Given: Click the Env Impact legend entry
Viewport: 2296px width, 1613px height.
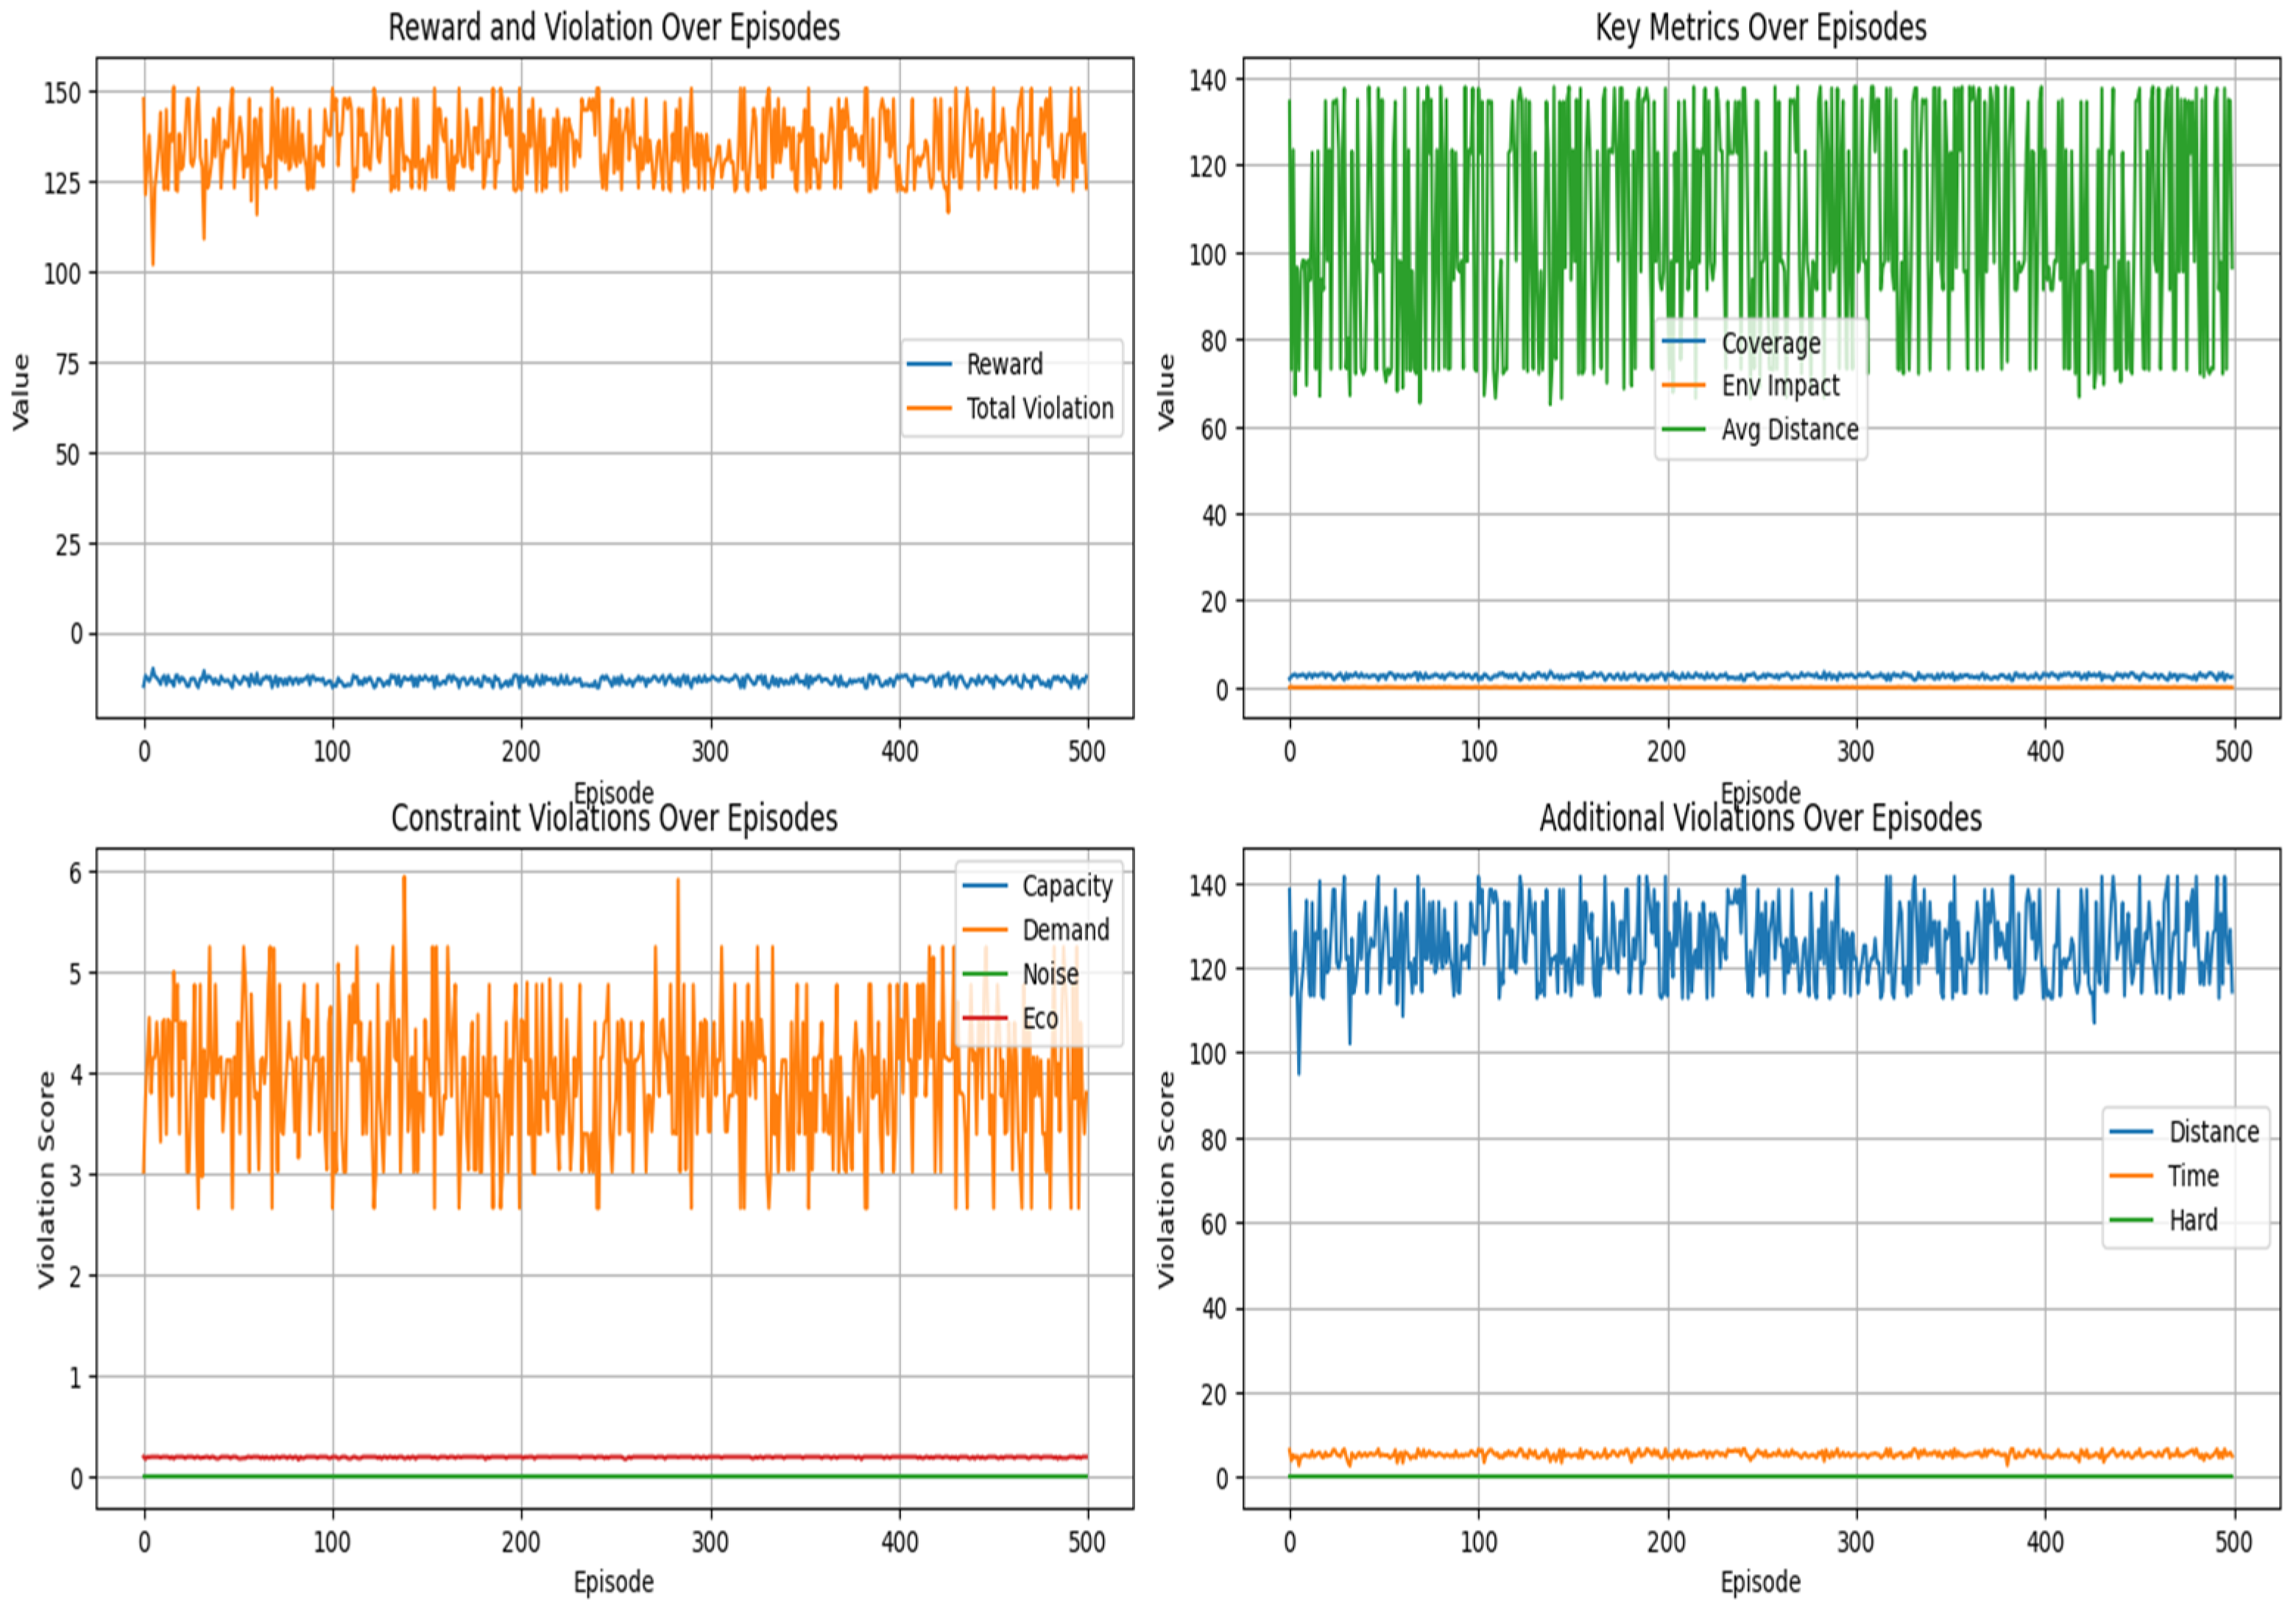Looking at the screenshot, I should [x=1779, y=385].
